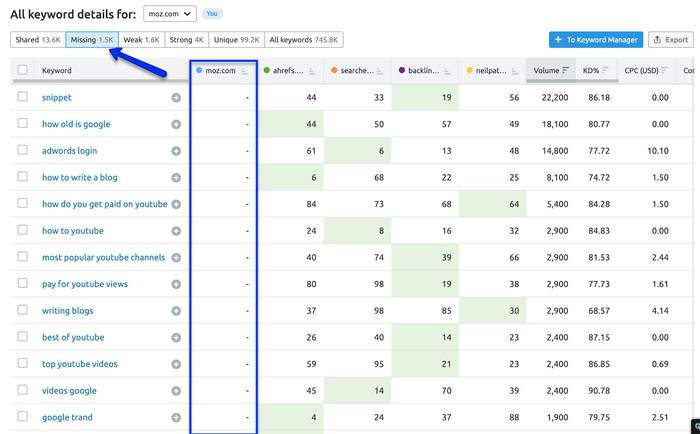This screenshot has width=700, height=434.
Task: Click plus icon next to google trand
Action: (x=176, y=417)
